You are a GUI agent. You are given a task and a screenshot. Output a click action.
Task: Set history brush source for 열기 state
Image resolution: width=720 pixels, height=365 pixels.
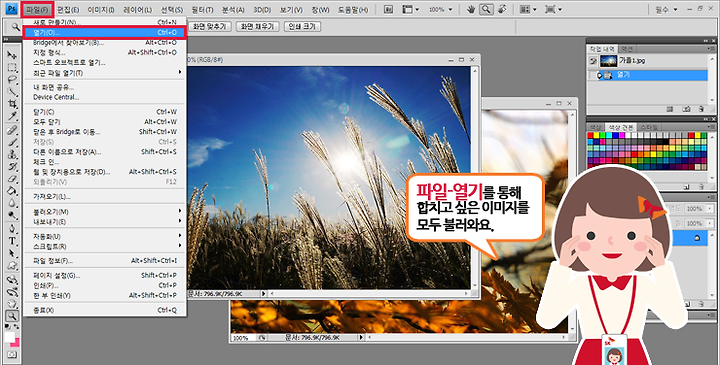(x=593, y=75)
